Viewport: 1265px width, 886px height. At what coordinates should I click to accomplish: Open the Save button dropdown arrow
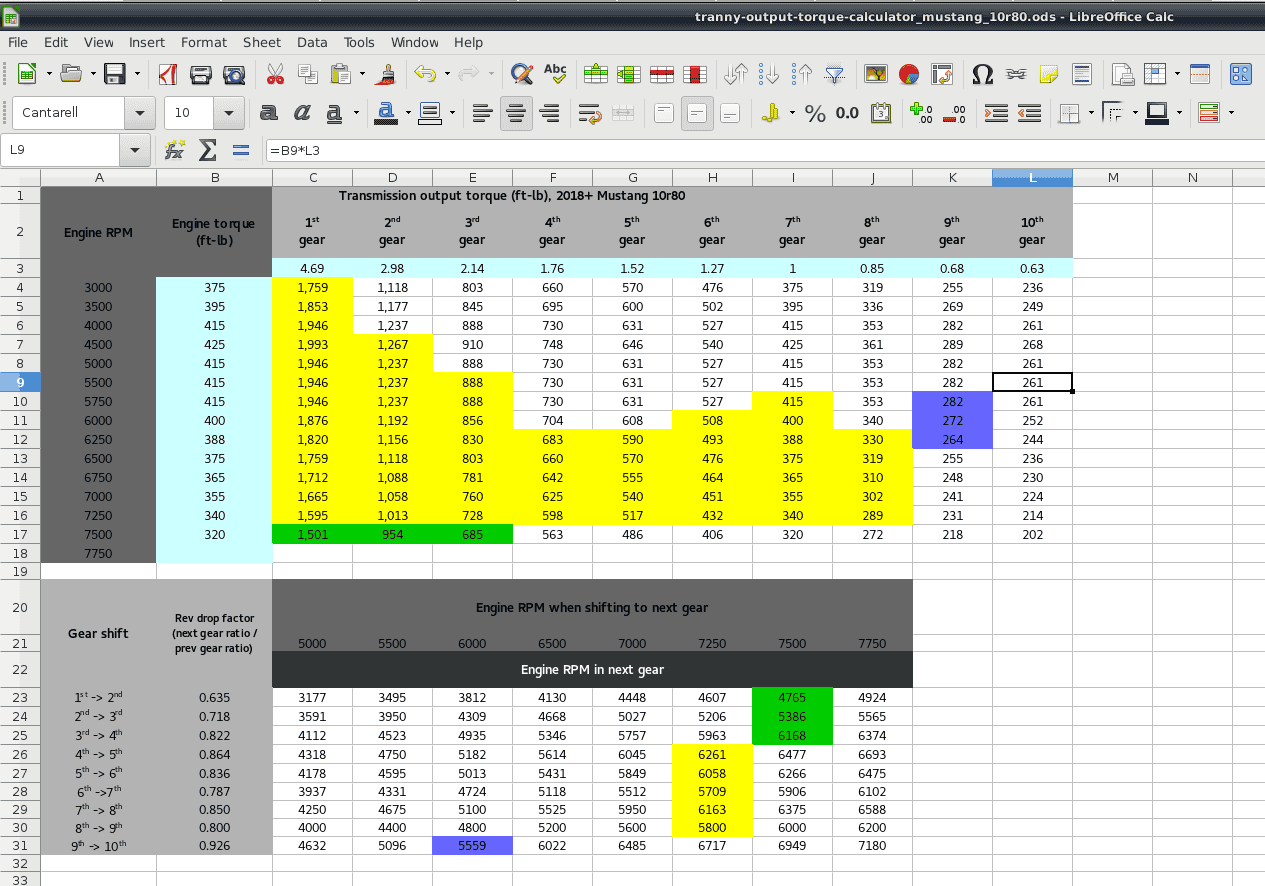point(137,74)
